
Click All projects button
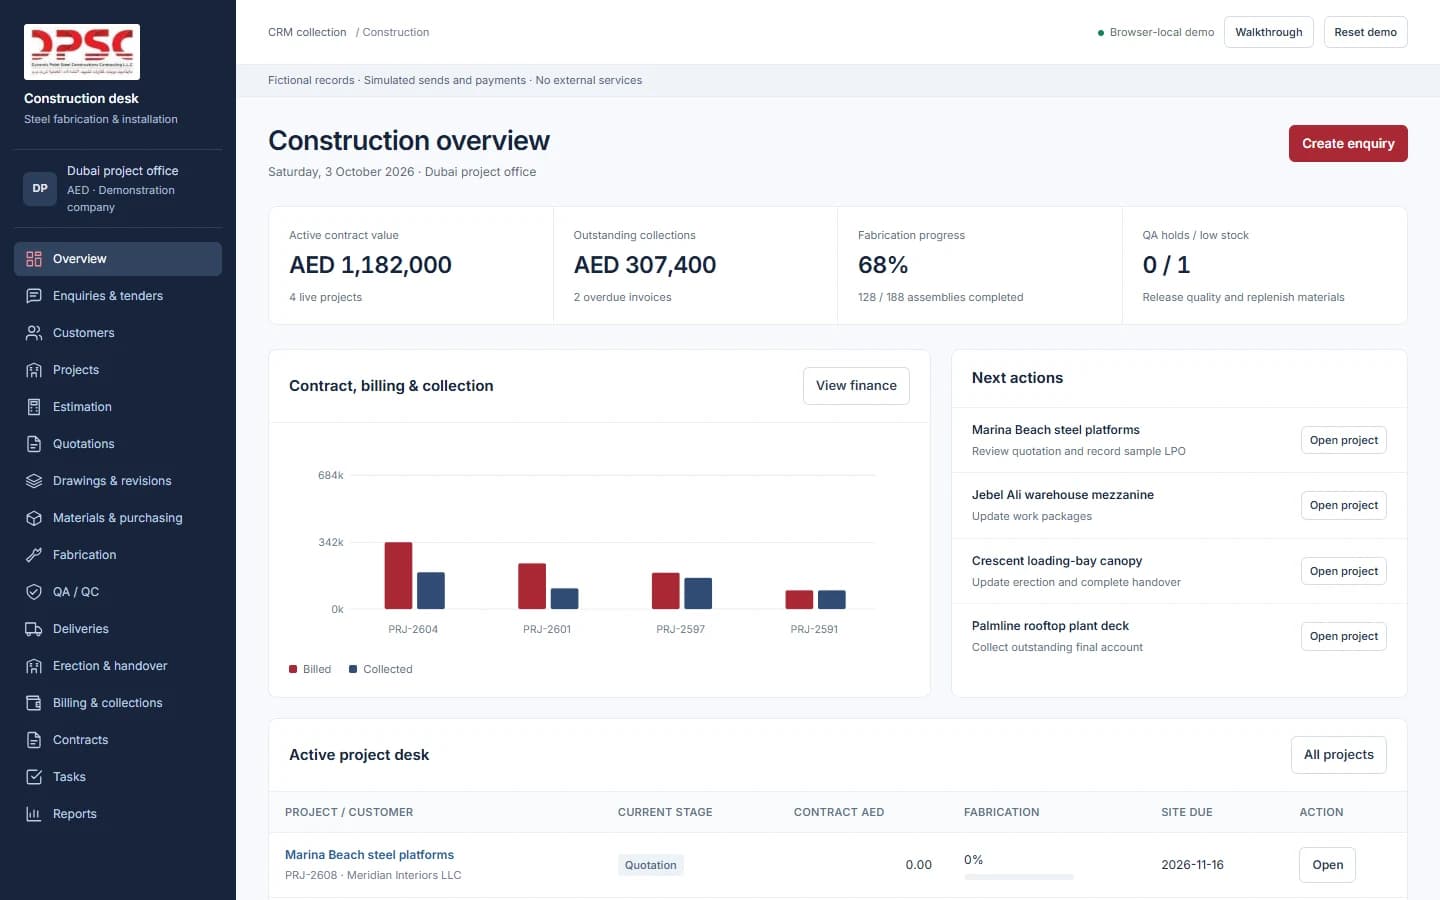(1339, 755)
